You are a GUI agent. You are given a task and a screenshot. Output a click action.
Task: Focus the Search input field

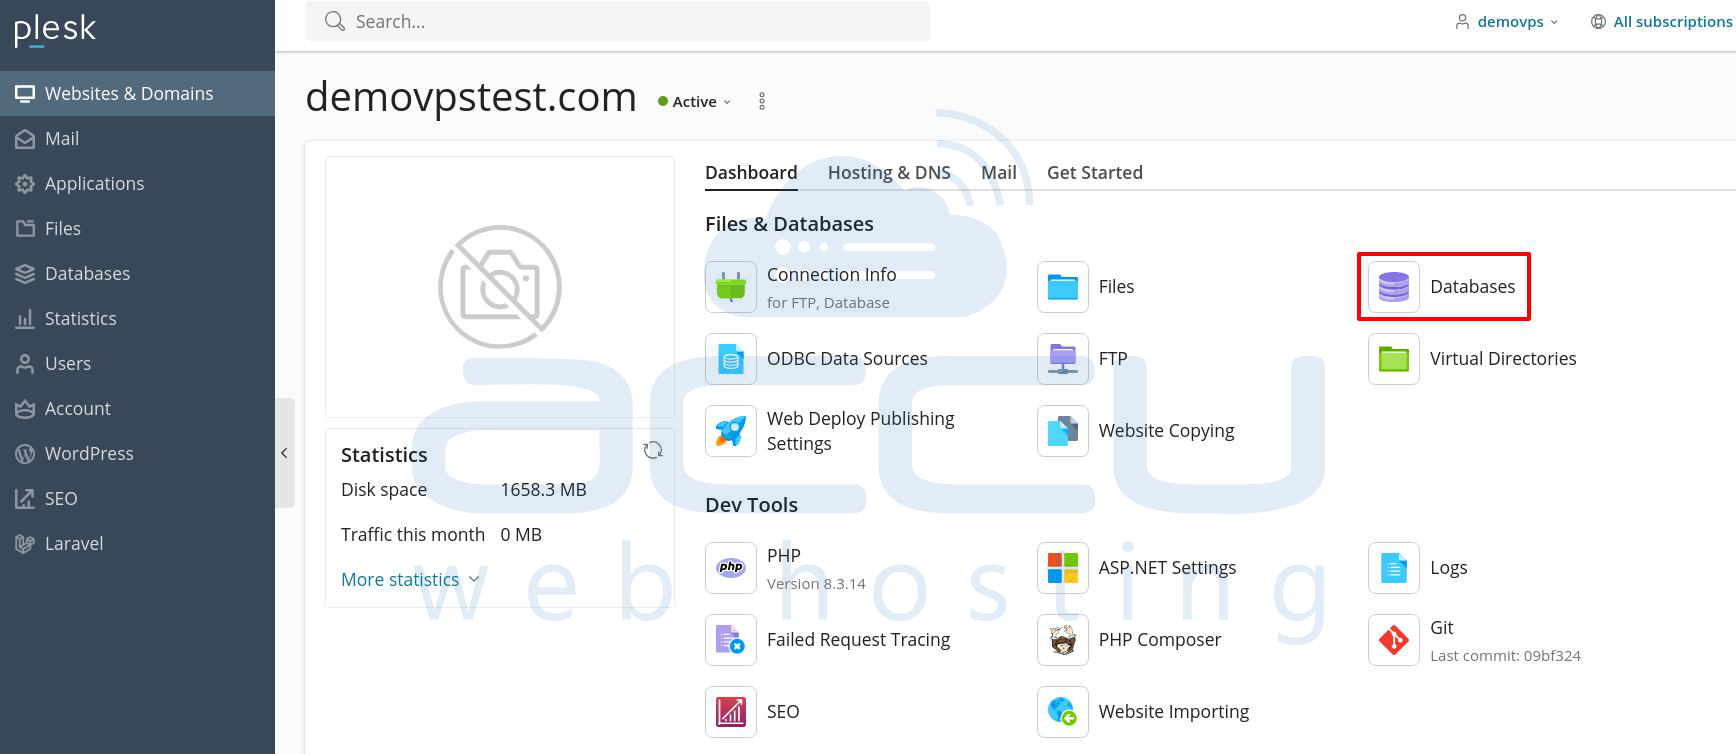pyautogui.click(x=617, y=21)
